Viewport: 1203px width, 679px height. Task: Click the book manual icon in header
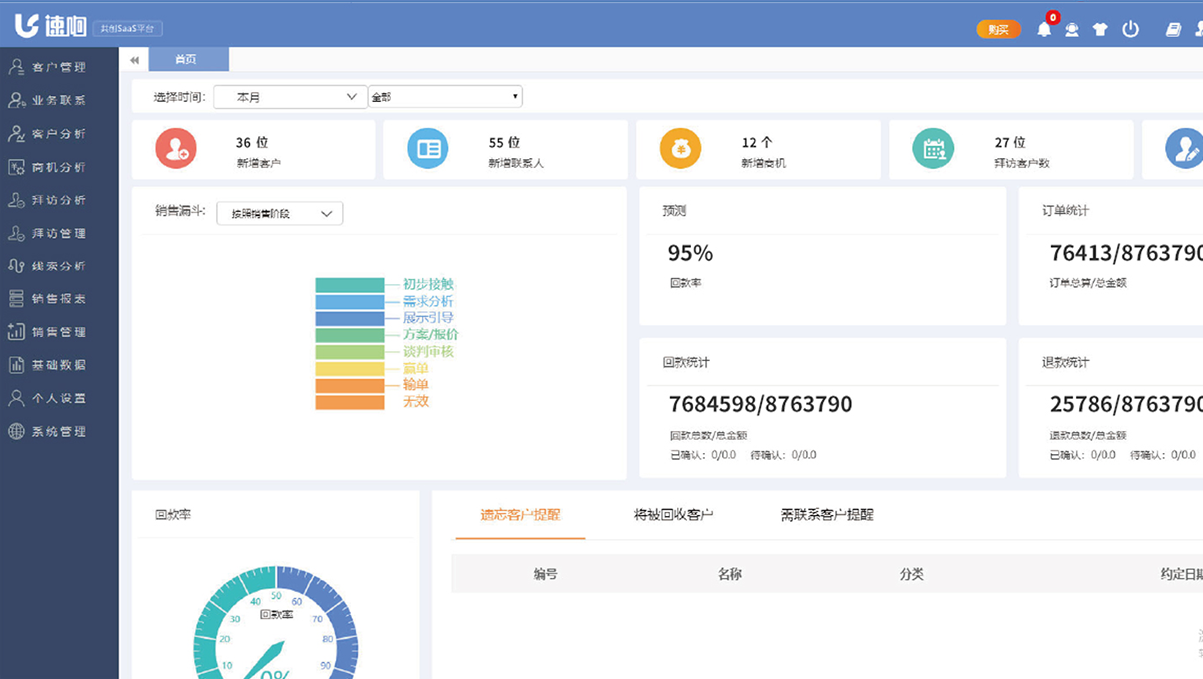1174,29
